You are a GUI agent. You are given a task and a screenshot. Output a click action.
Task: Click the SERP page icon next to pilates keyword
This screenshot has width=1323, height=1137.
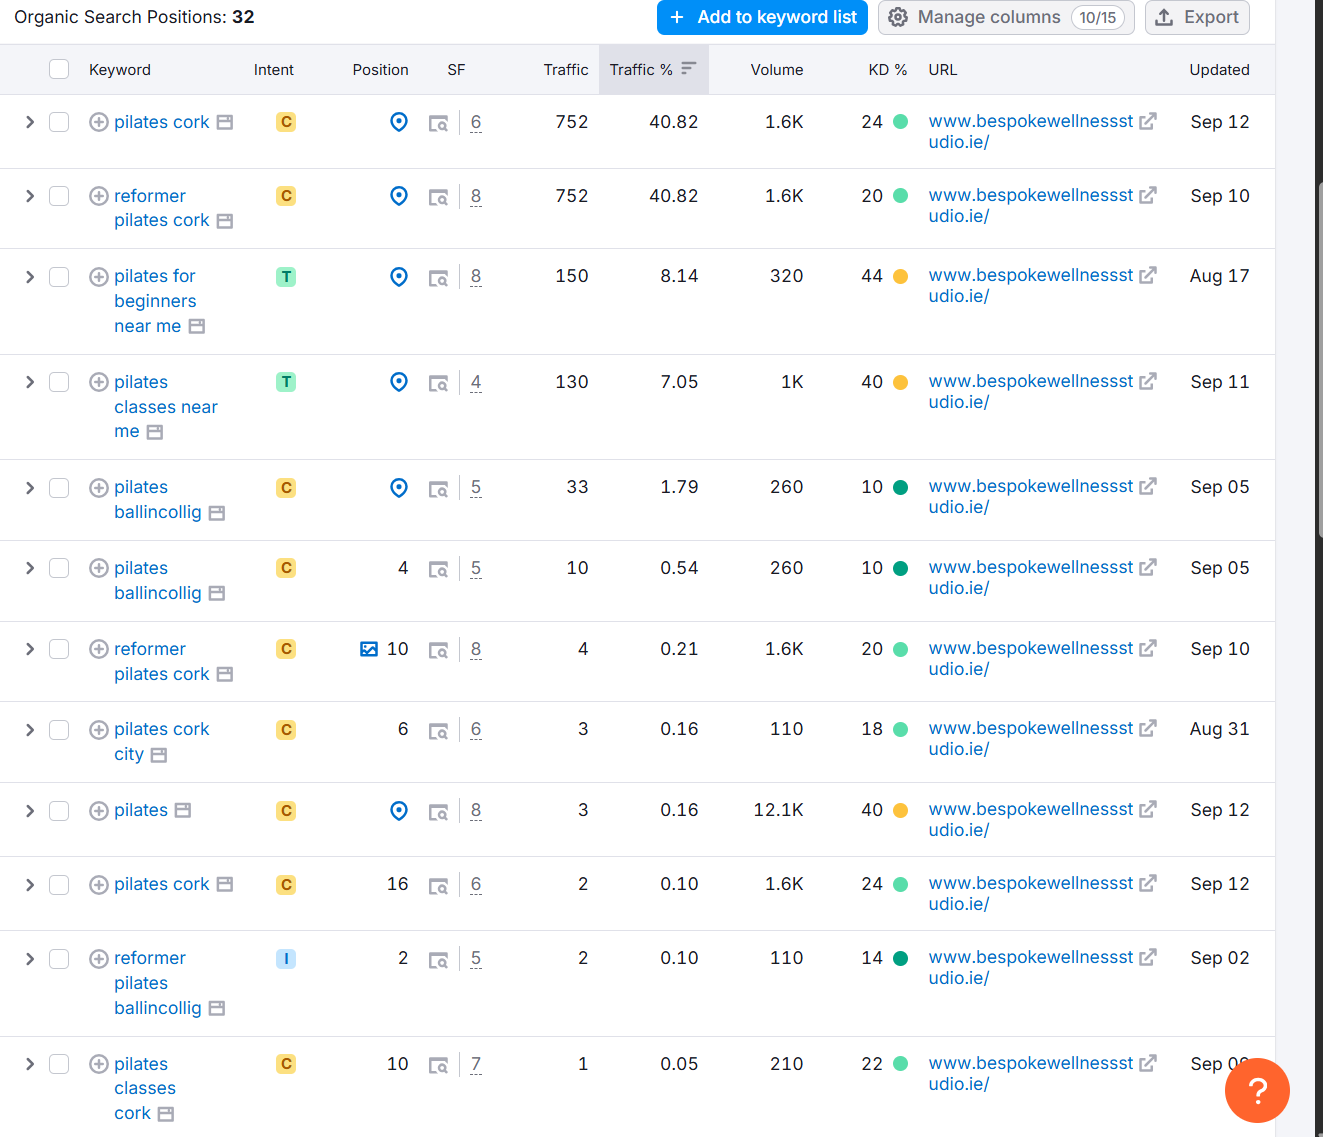tap(183, 811)
